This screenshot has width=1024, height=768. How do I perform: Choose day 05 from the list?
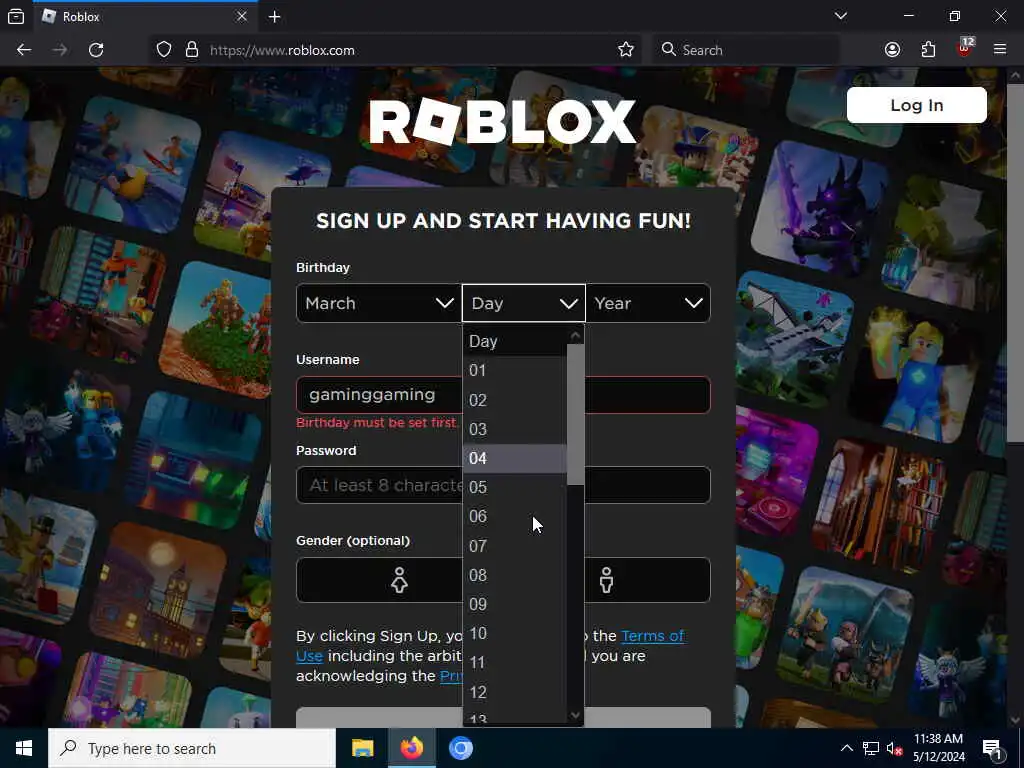[515, 487]
